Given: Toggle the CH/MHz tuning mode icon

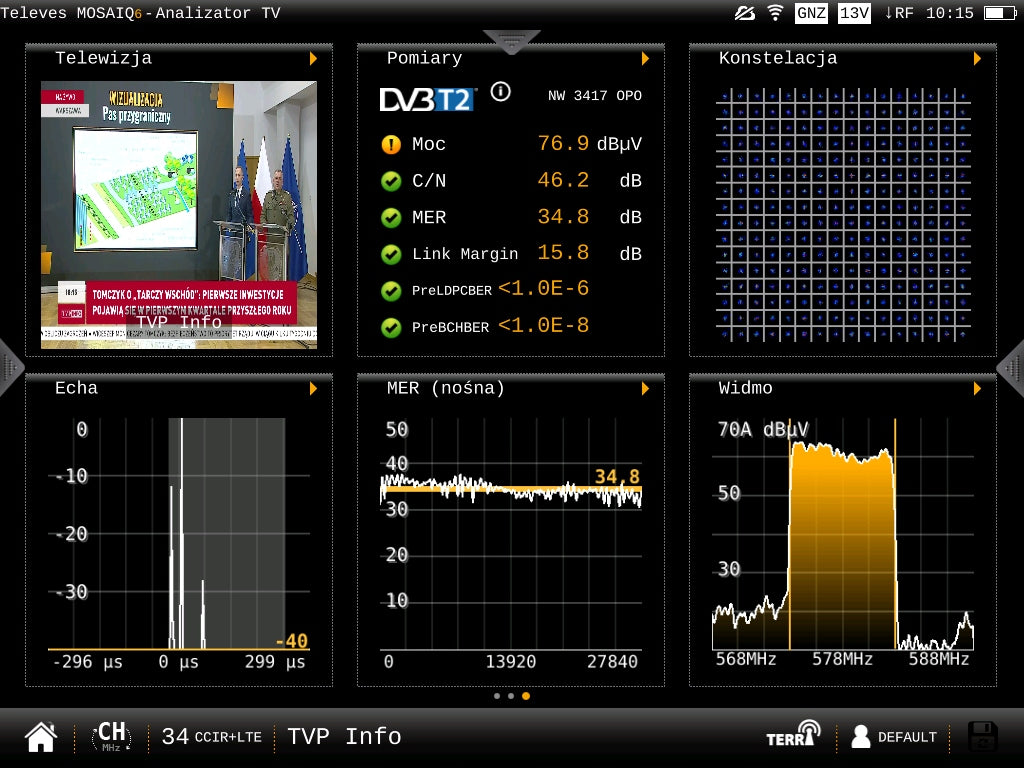Looking at the screenshot, I should tap(112, 736).
